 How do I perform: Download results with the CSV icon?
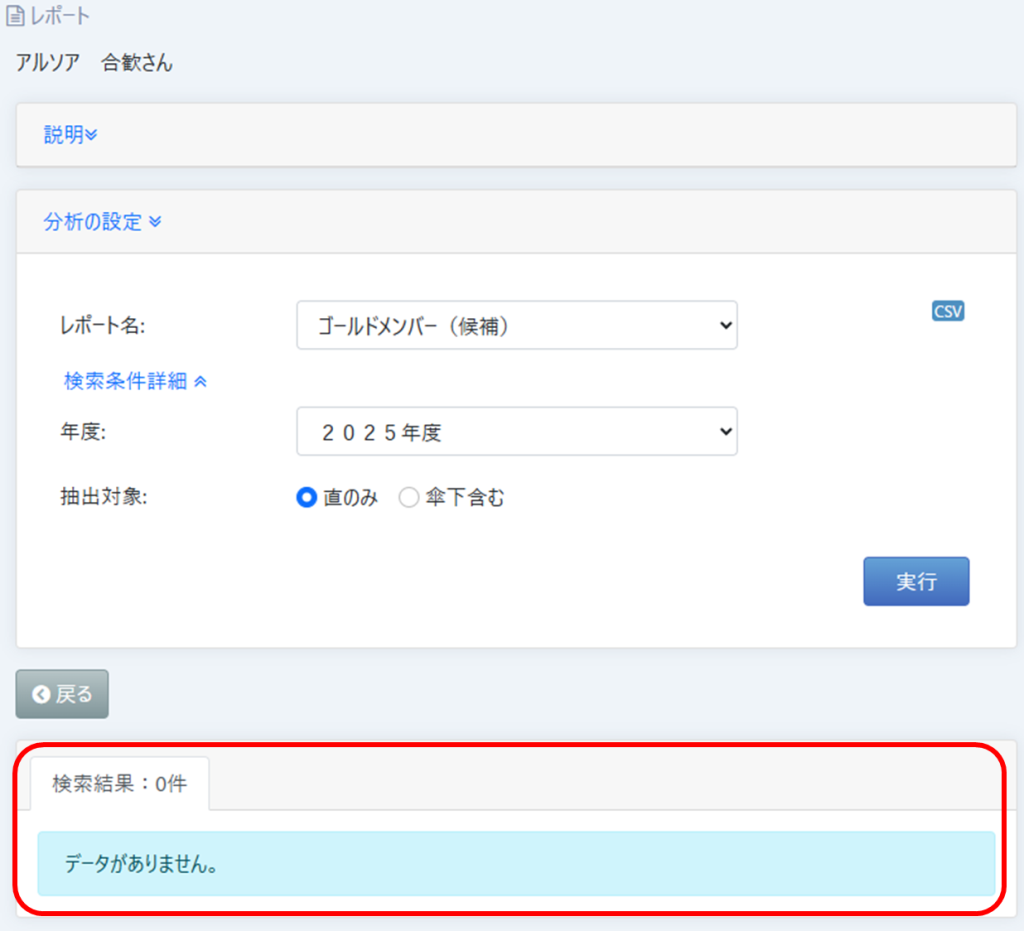(x=948, y=311)
